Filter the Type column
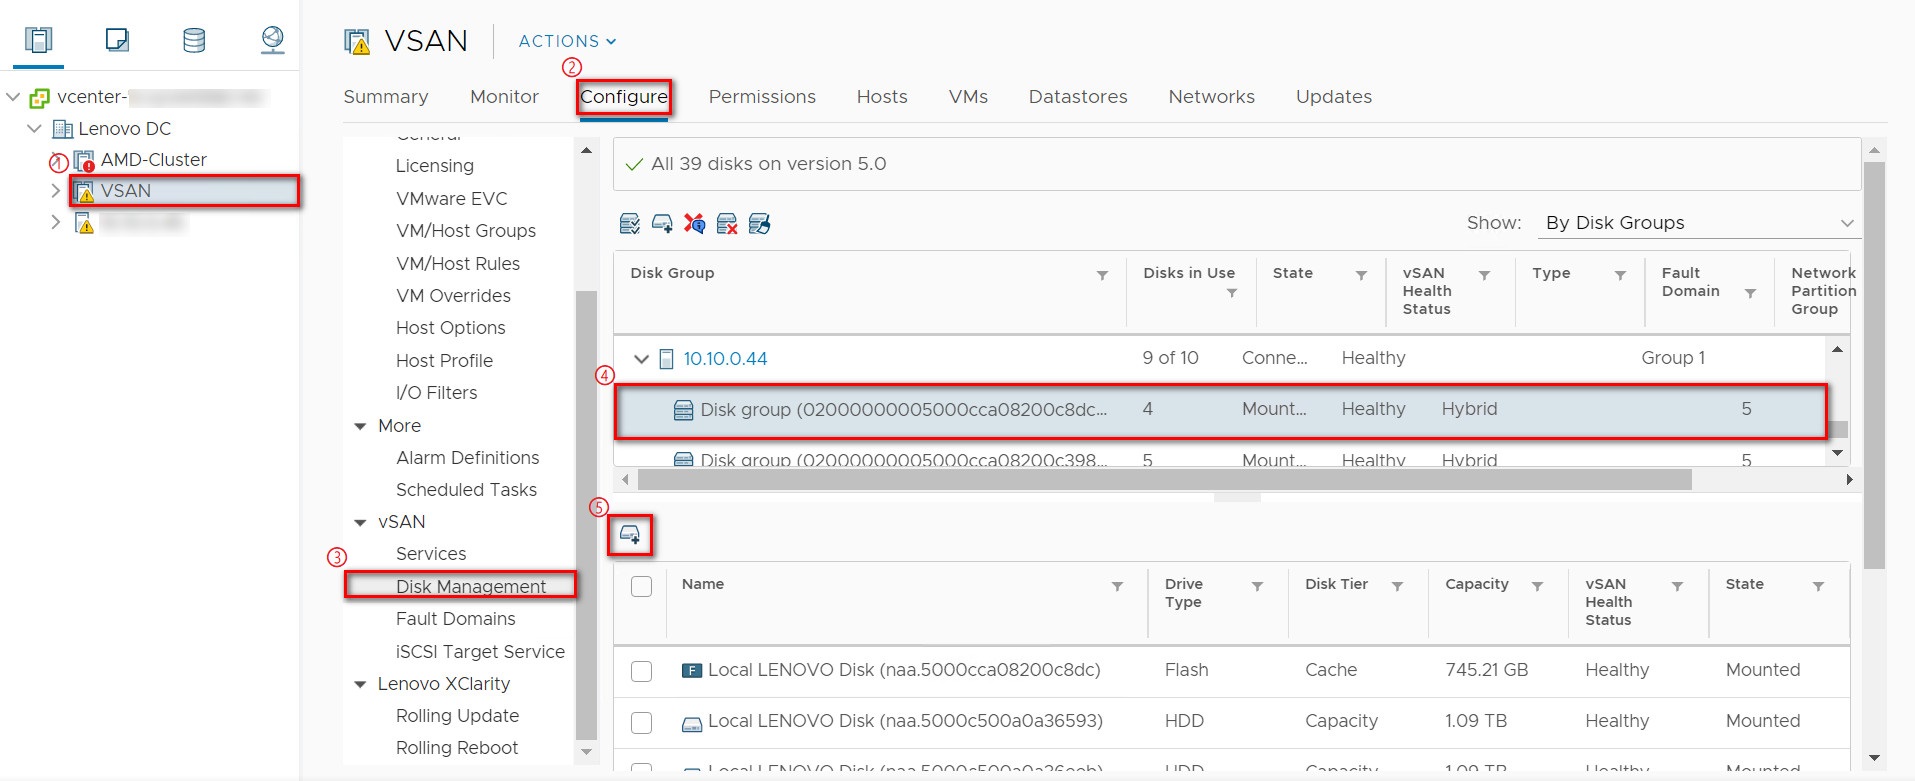Screen dimensions: 1915x781 click(1620, 275)
